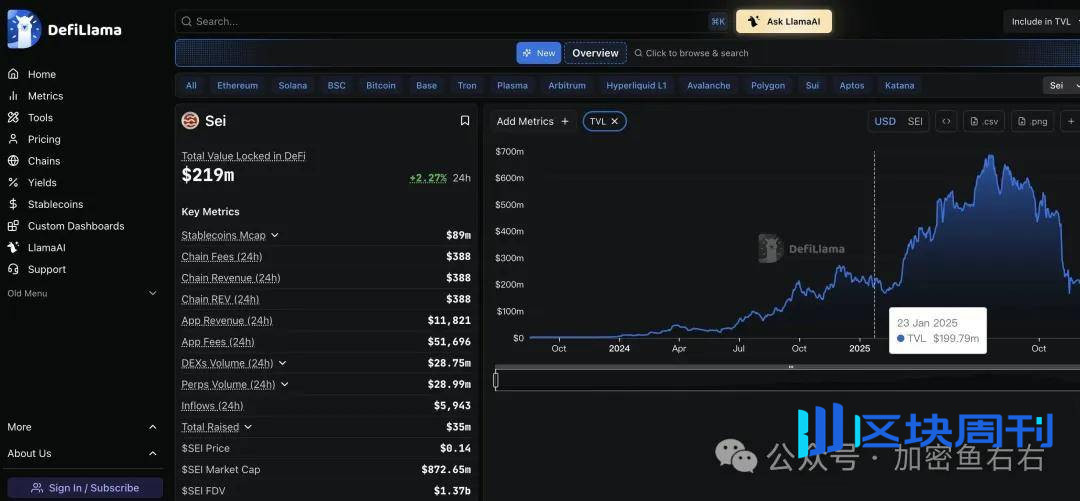Open Yields from the sidebar
1080x501 pixels.
click(x=42, y=183)
